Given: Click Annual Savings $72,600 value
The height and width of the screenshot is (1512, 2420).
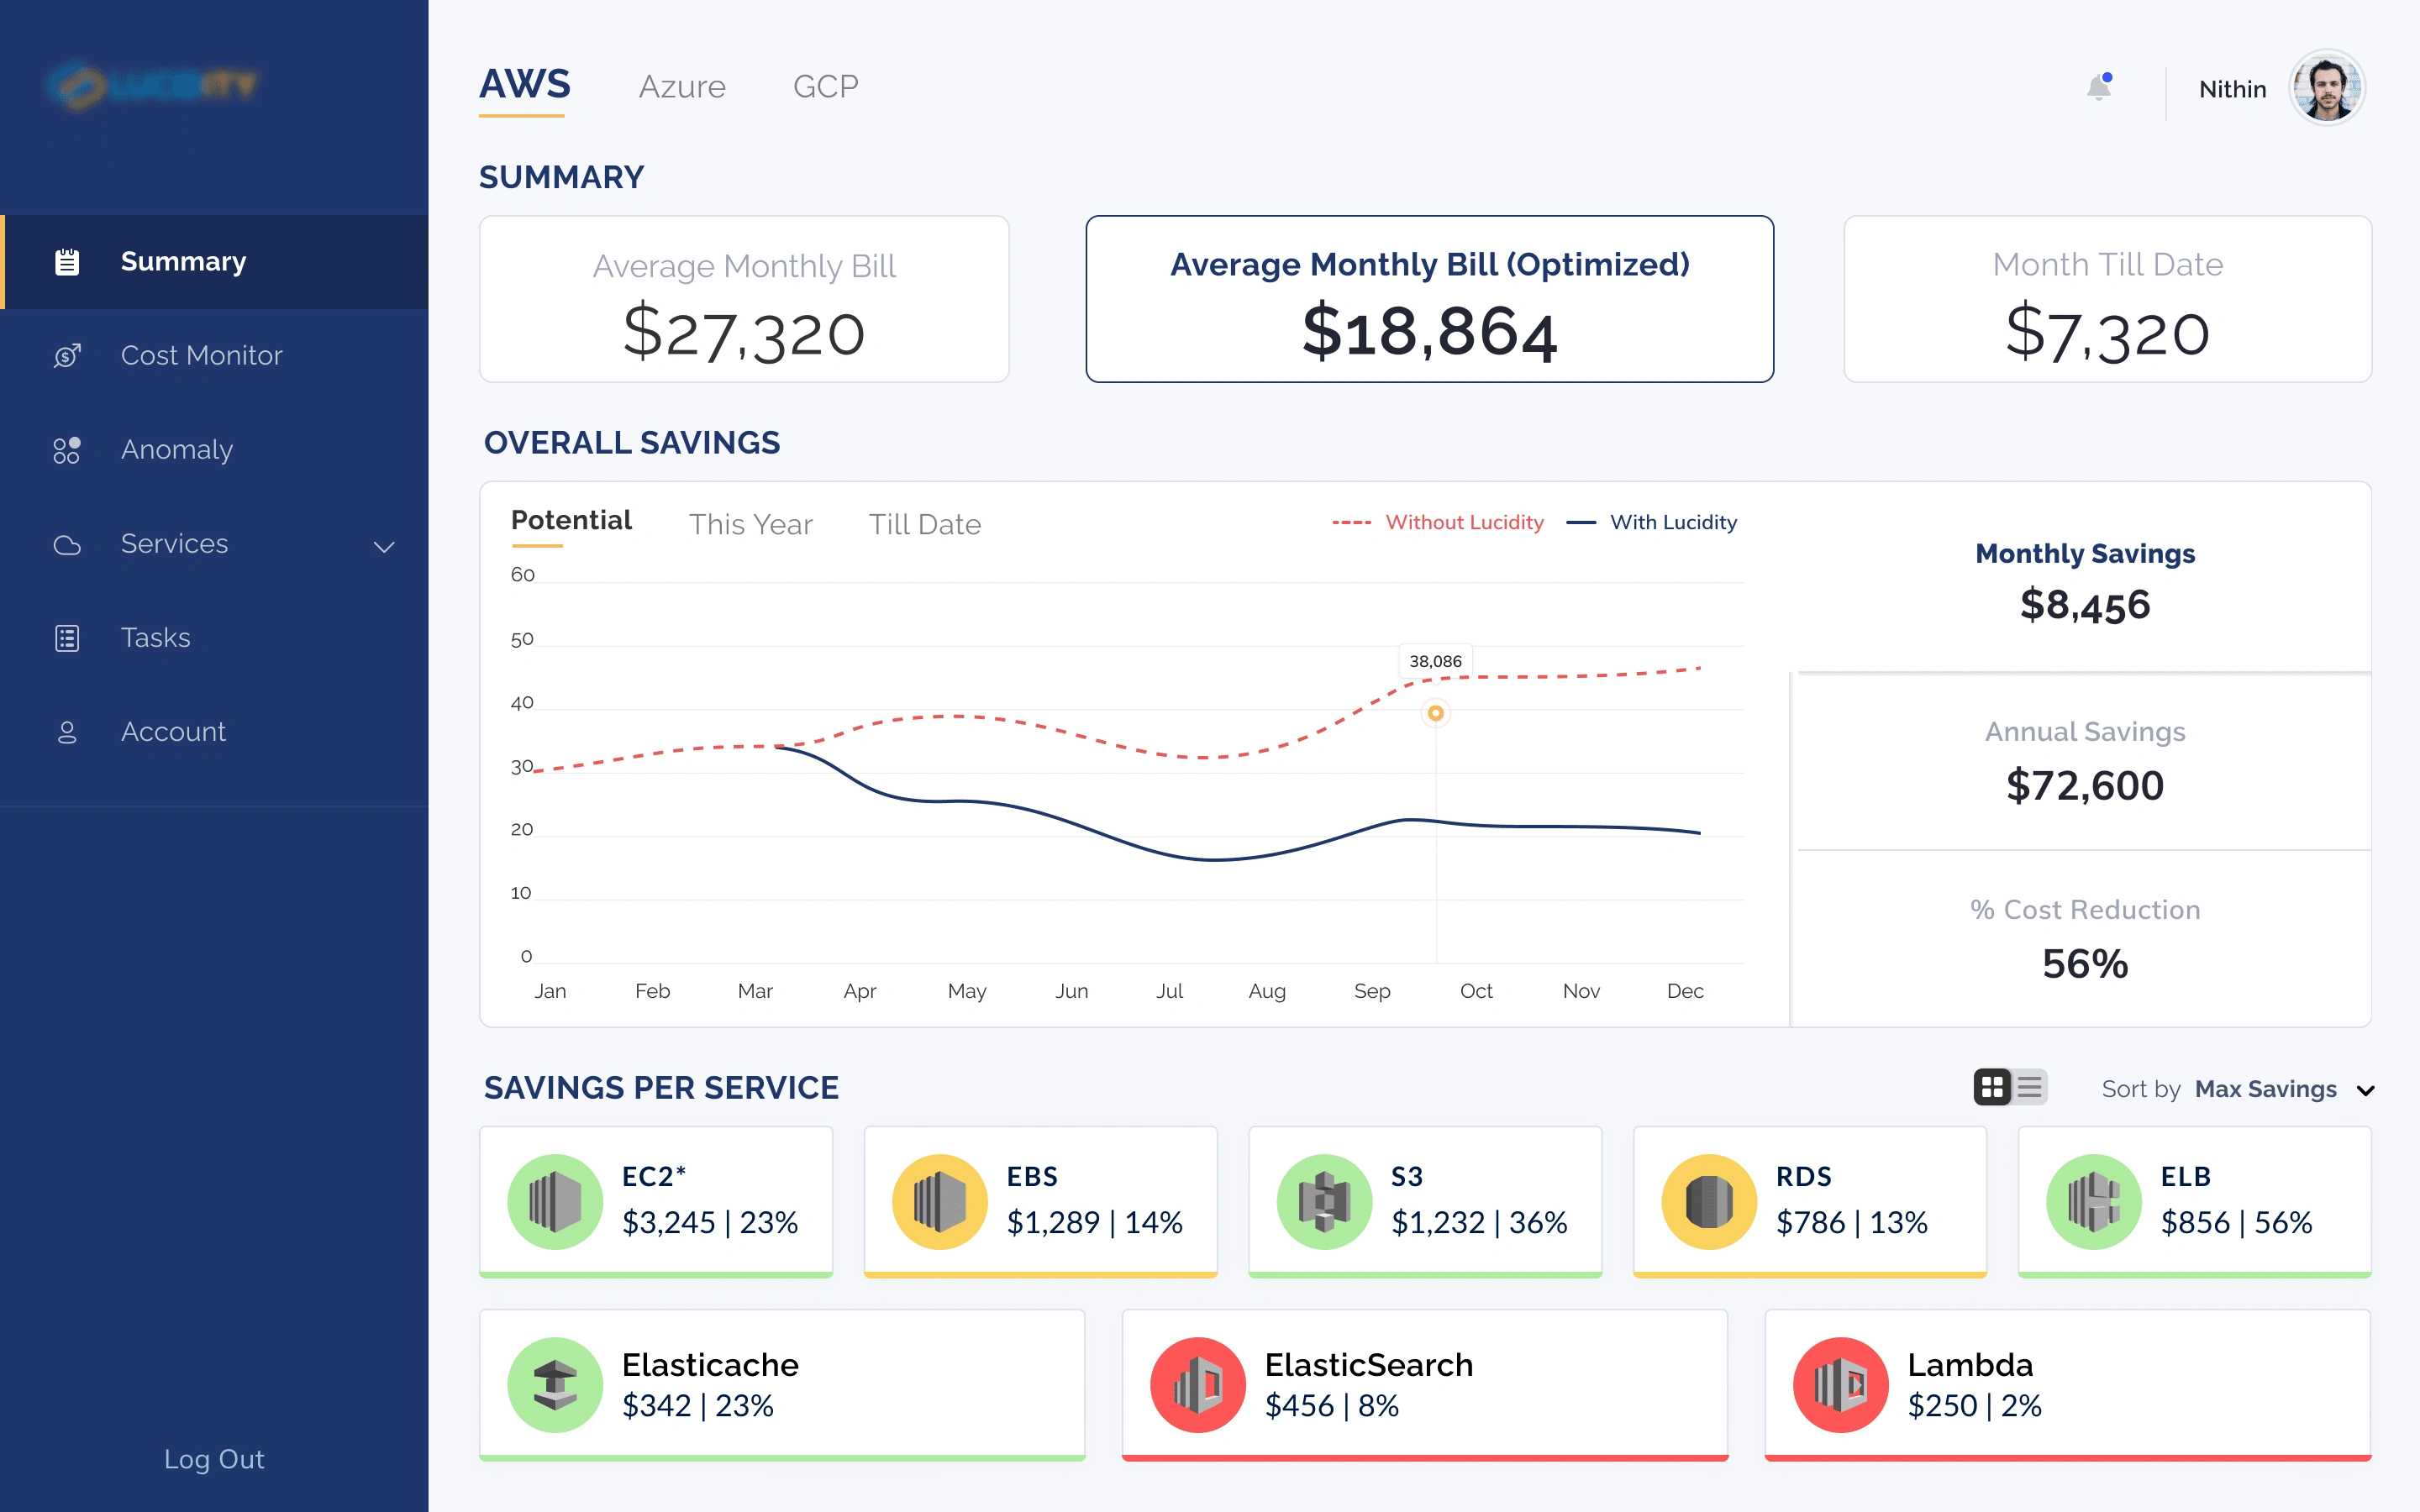Looking at the screenshot, I should 2085,786.
